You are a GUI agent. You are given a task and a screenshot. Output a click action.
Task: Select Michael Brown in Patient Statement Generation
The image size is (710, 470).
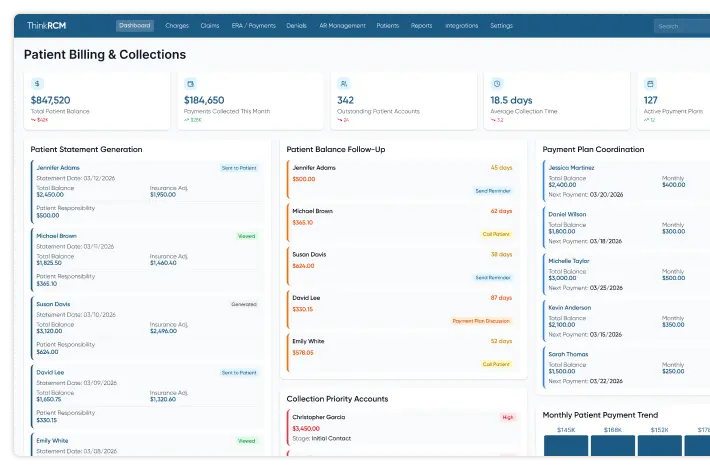pyautogui.click(x=57, y=236)
